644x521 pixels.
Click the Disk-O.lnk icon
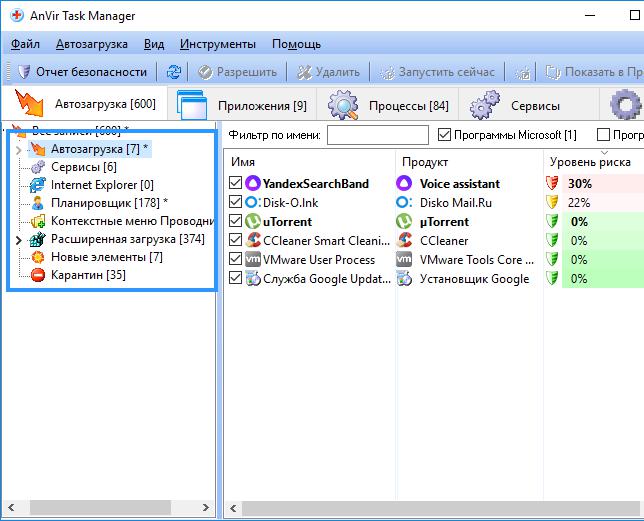coord(253,202)
